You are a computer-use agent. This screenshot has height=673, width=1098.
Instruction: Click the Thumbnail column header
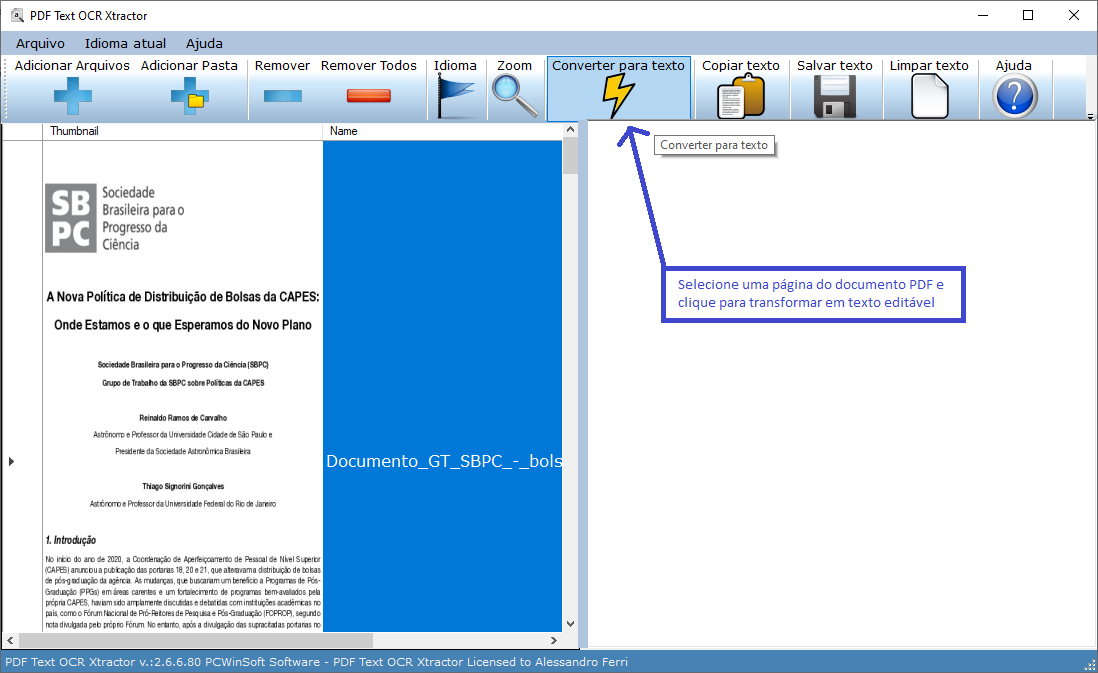tap(75, 130)
